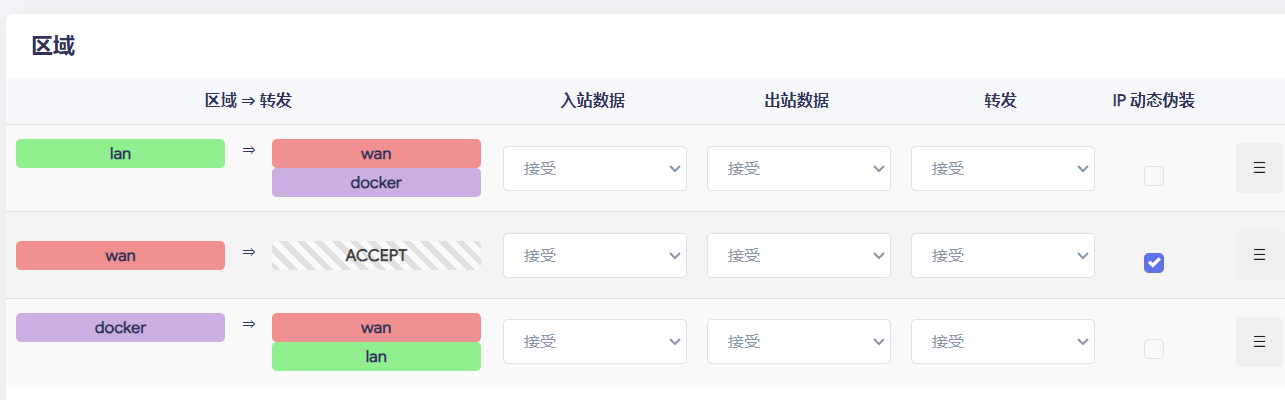This screenshot has height=400, width=1285.
Task: Click the IP 动态伪装 column header
Action: click(1154, 100)
